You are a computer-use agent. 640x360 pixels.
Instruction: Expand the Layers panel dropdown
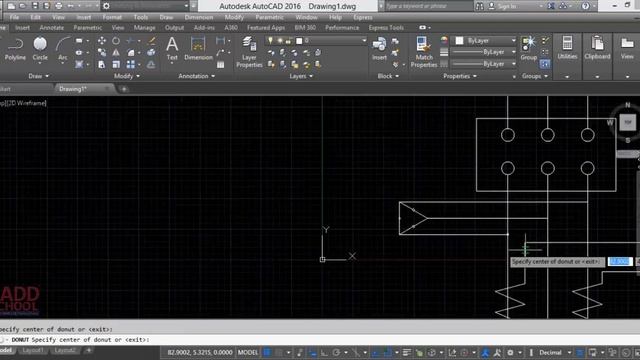[301, 76]
